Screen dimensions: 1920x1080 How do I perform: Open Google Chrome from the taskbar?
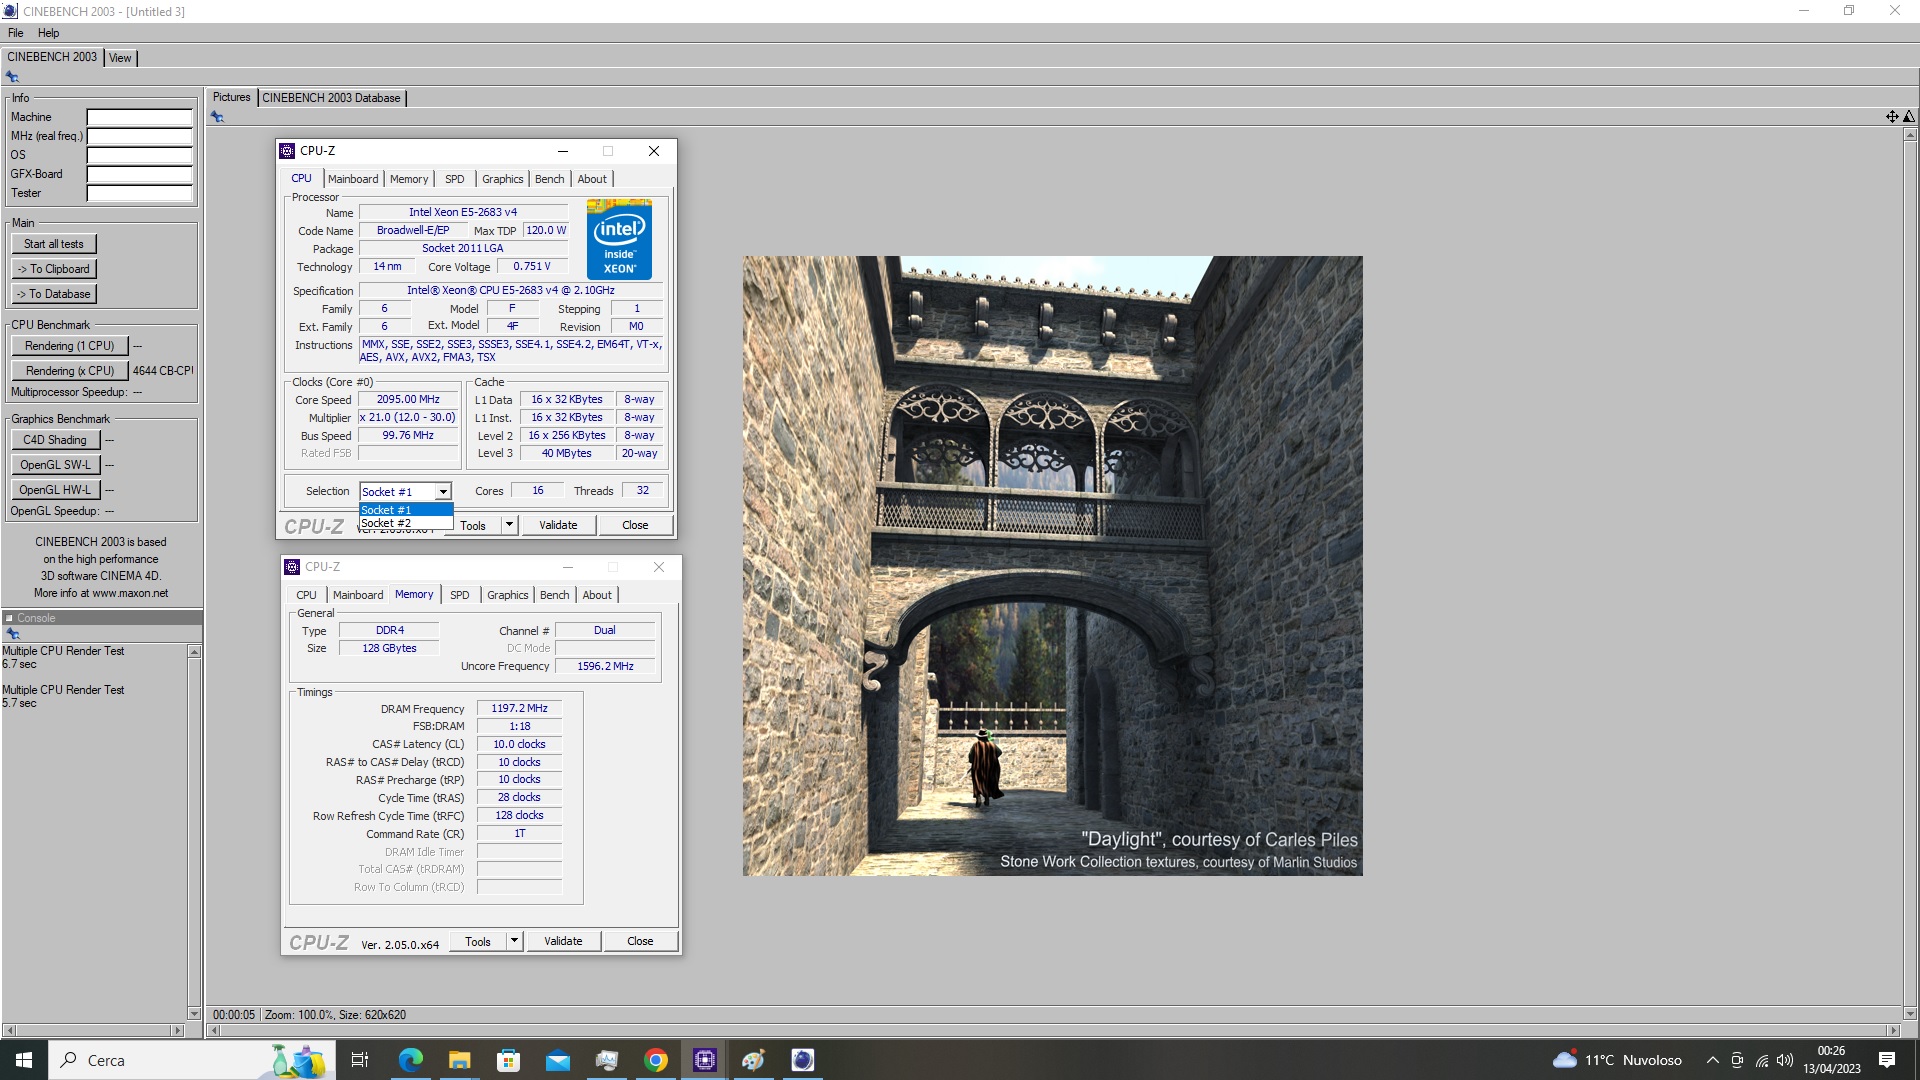point(655,1060)
